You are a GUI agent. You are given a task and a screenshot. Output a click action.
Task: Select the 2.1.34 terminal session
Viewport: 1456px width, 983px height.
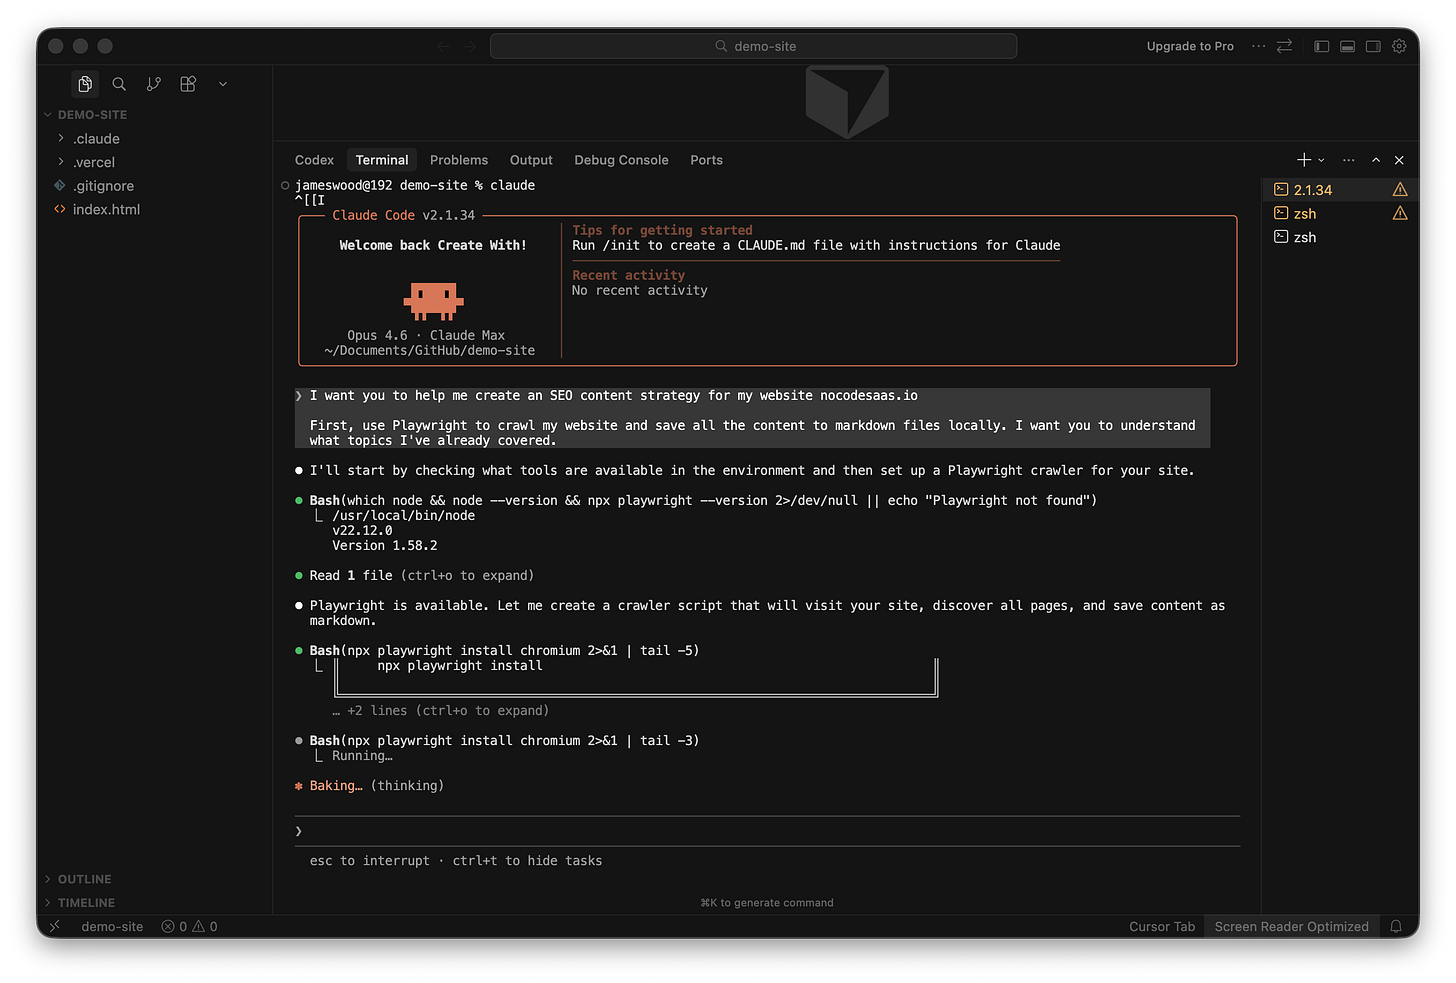click(1312, 190)
